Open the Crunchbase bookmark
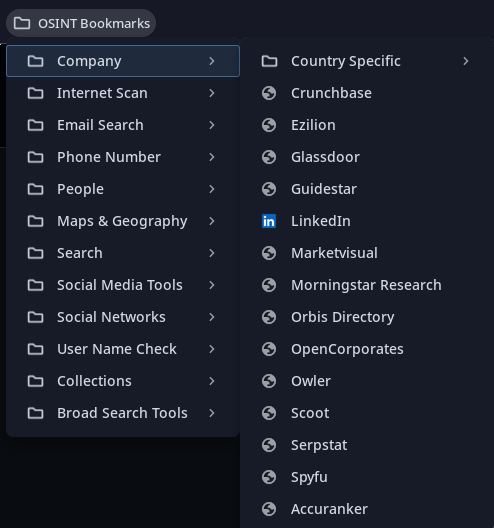This screenshot has width=494, height=528. tap(367, 93)
